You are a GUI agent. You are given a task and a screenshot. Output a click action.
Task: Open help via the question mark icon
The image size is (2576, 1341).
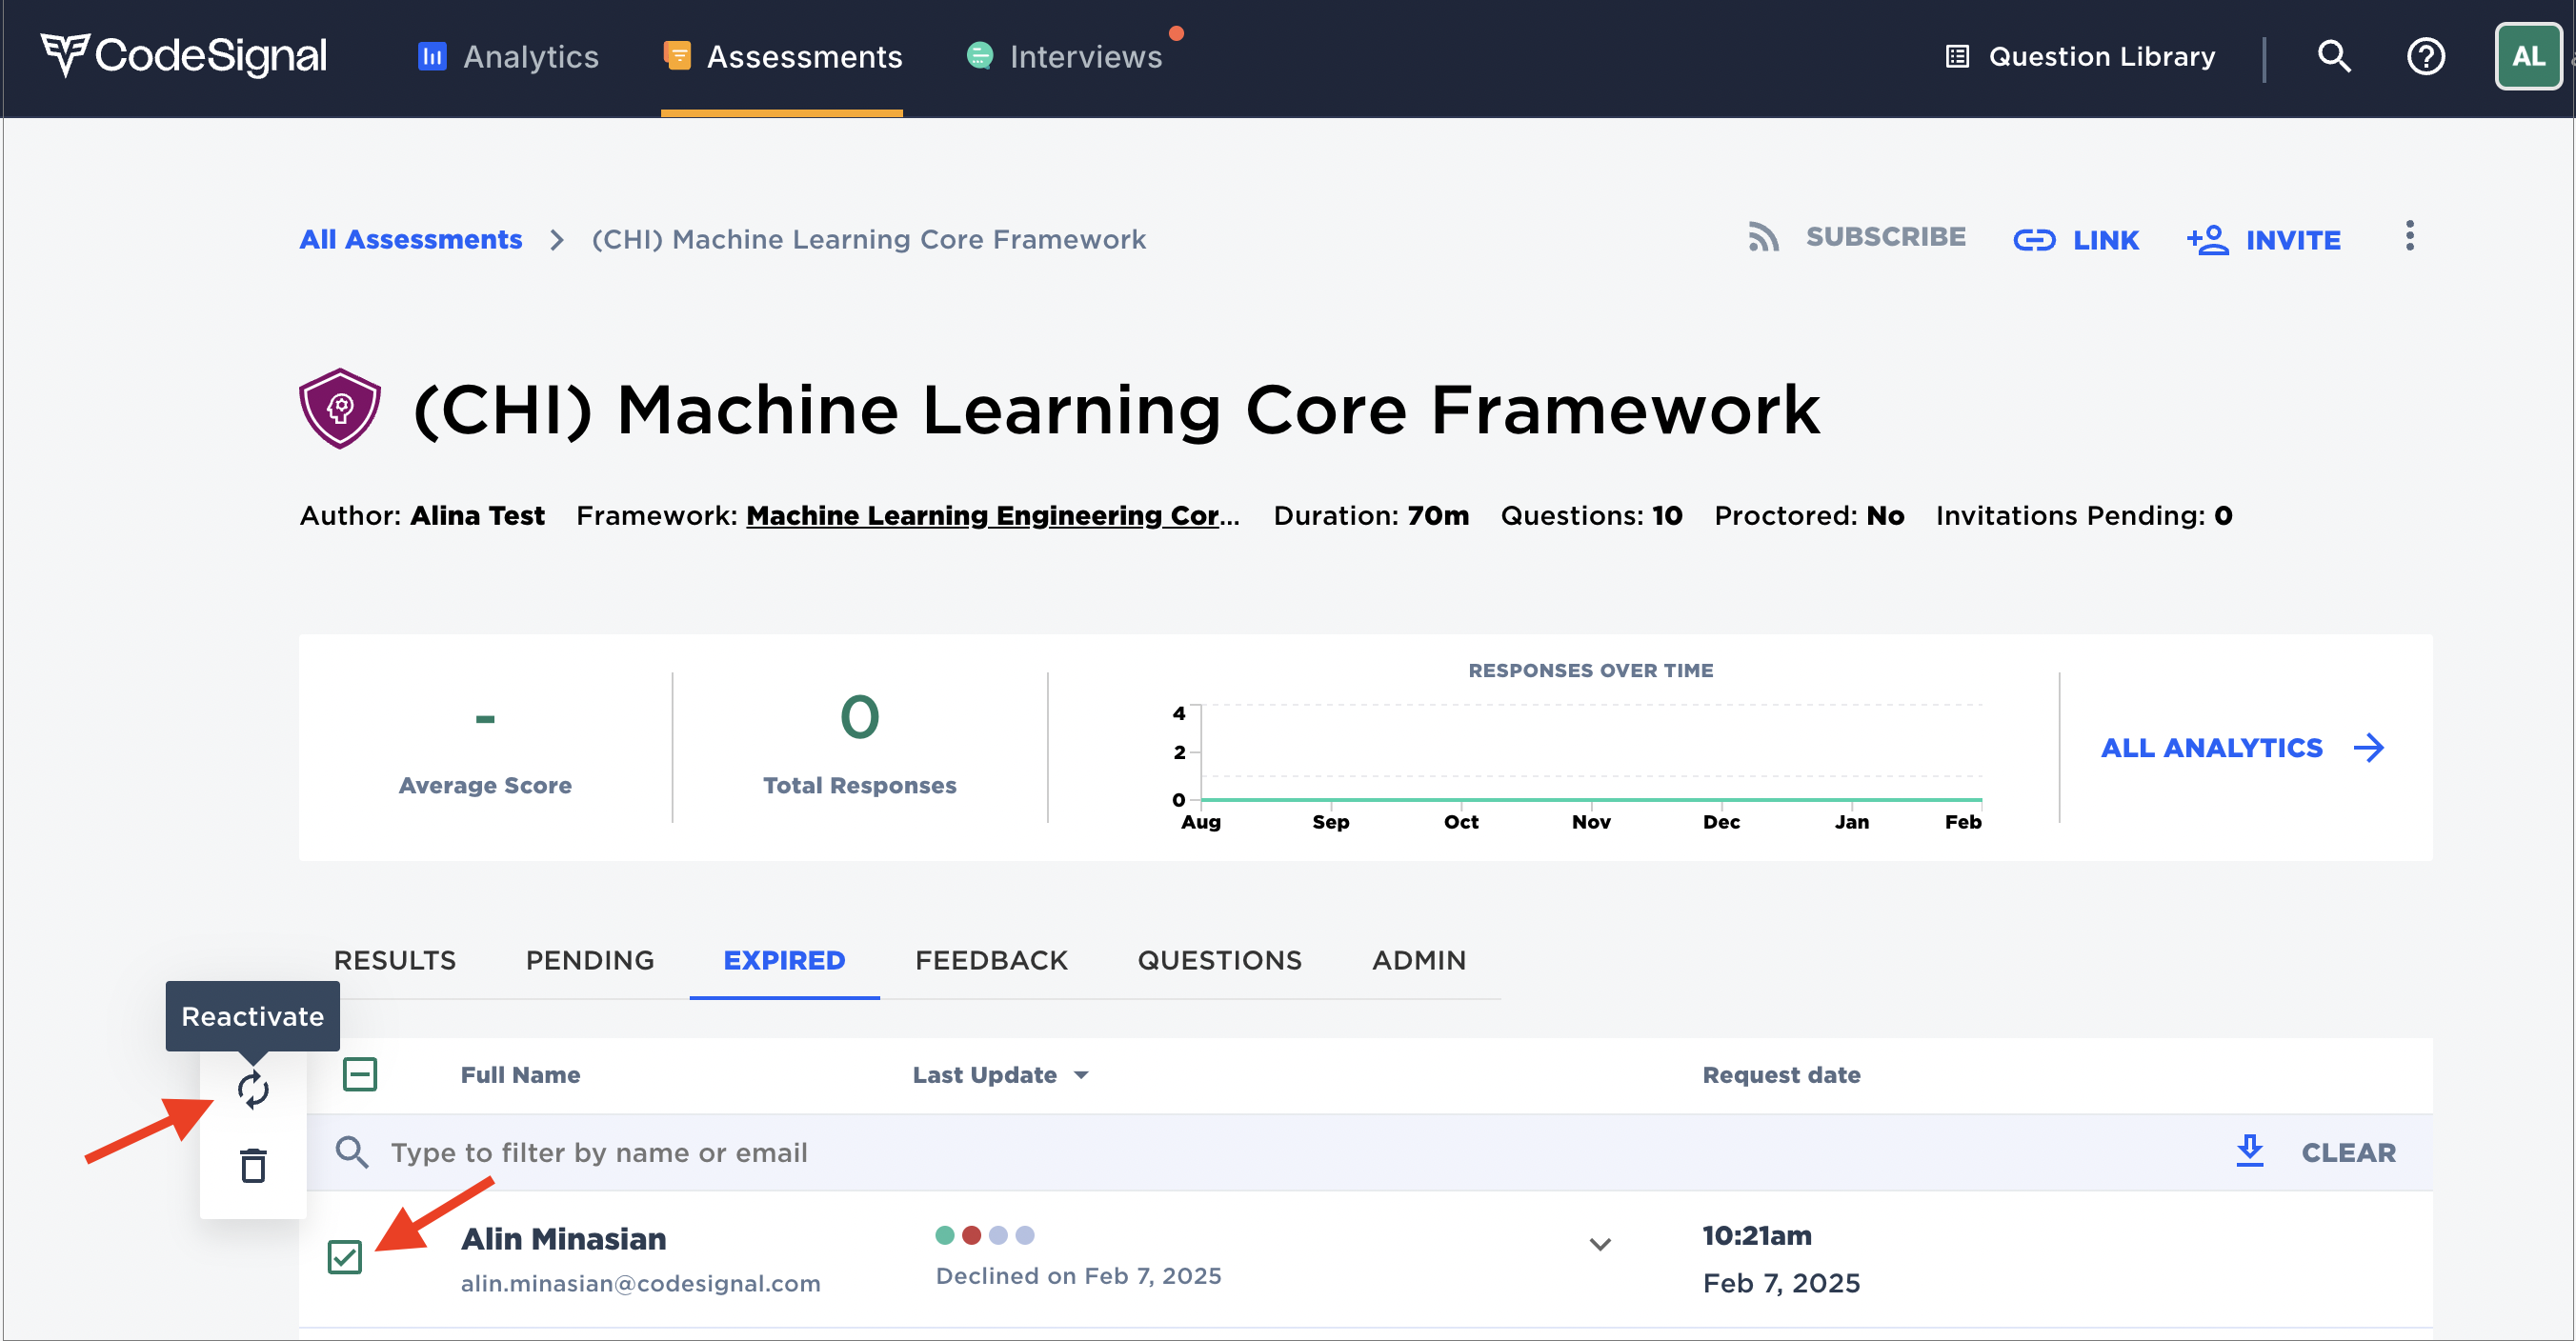coord(2425,57)
